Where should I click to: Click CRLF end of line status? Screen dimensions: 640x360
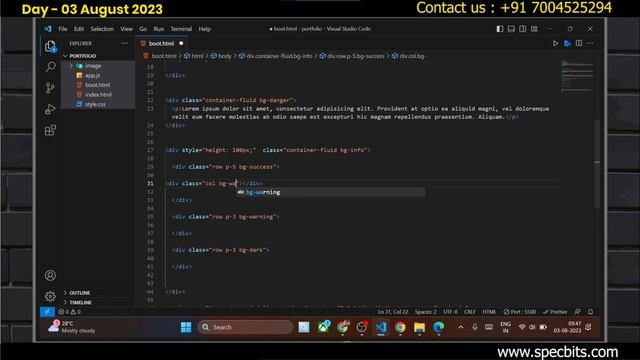click(469, 311)
